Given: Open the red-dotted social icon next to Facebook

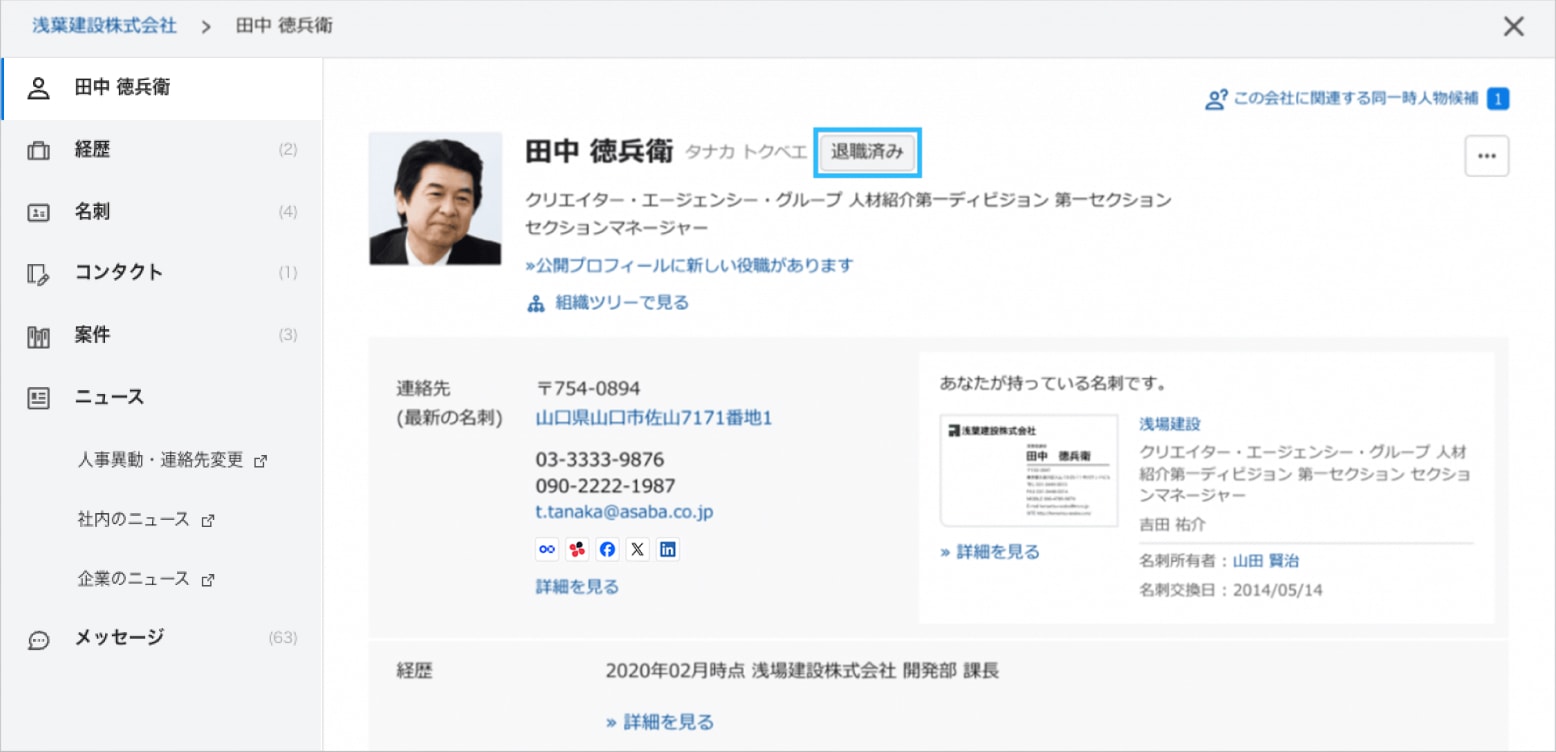Looking at the screenshot, I should point(577,549).
